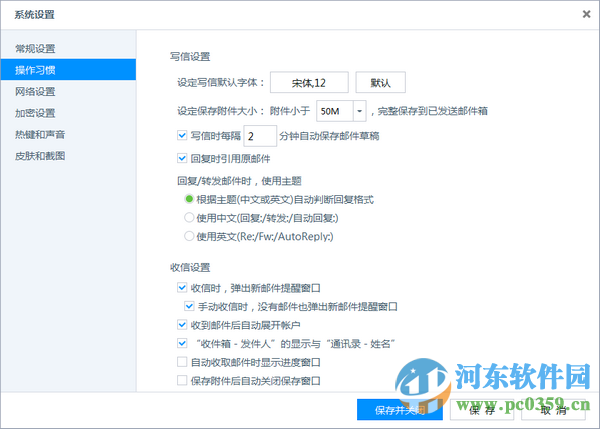The height and width of the screenshot is (429, 600).
Task: Toggle 回复时引用原邮件 checkbox
Action: (182, 158)
